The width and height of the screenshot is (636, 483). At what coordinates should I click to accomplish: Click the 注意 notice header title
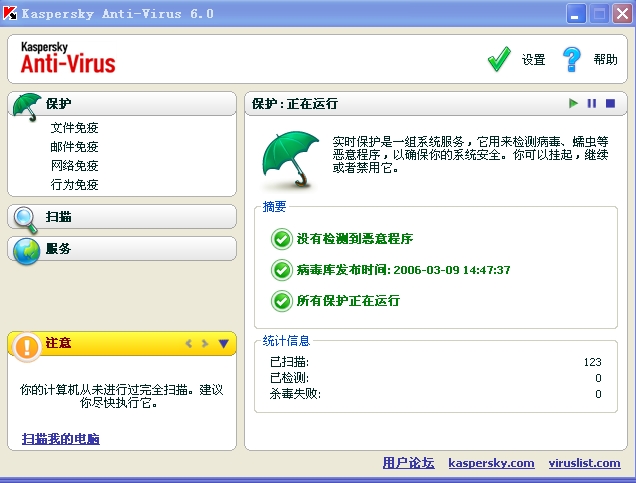[58, 343]
